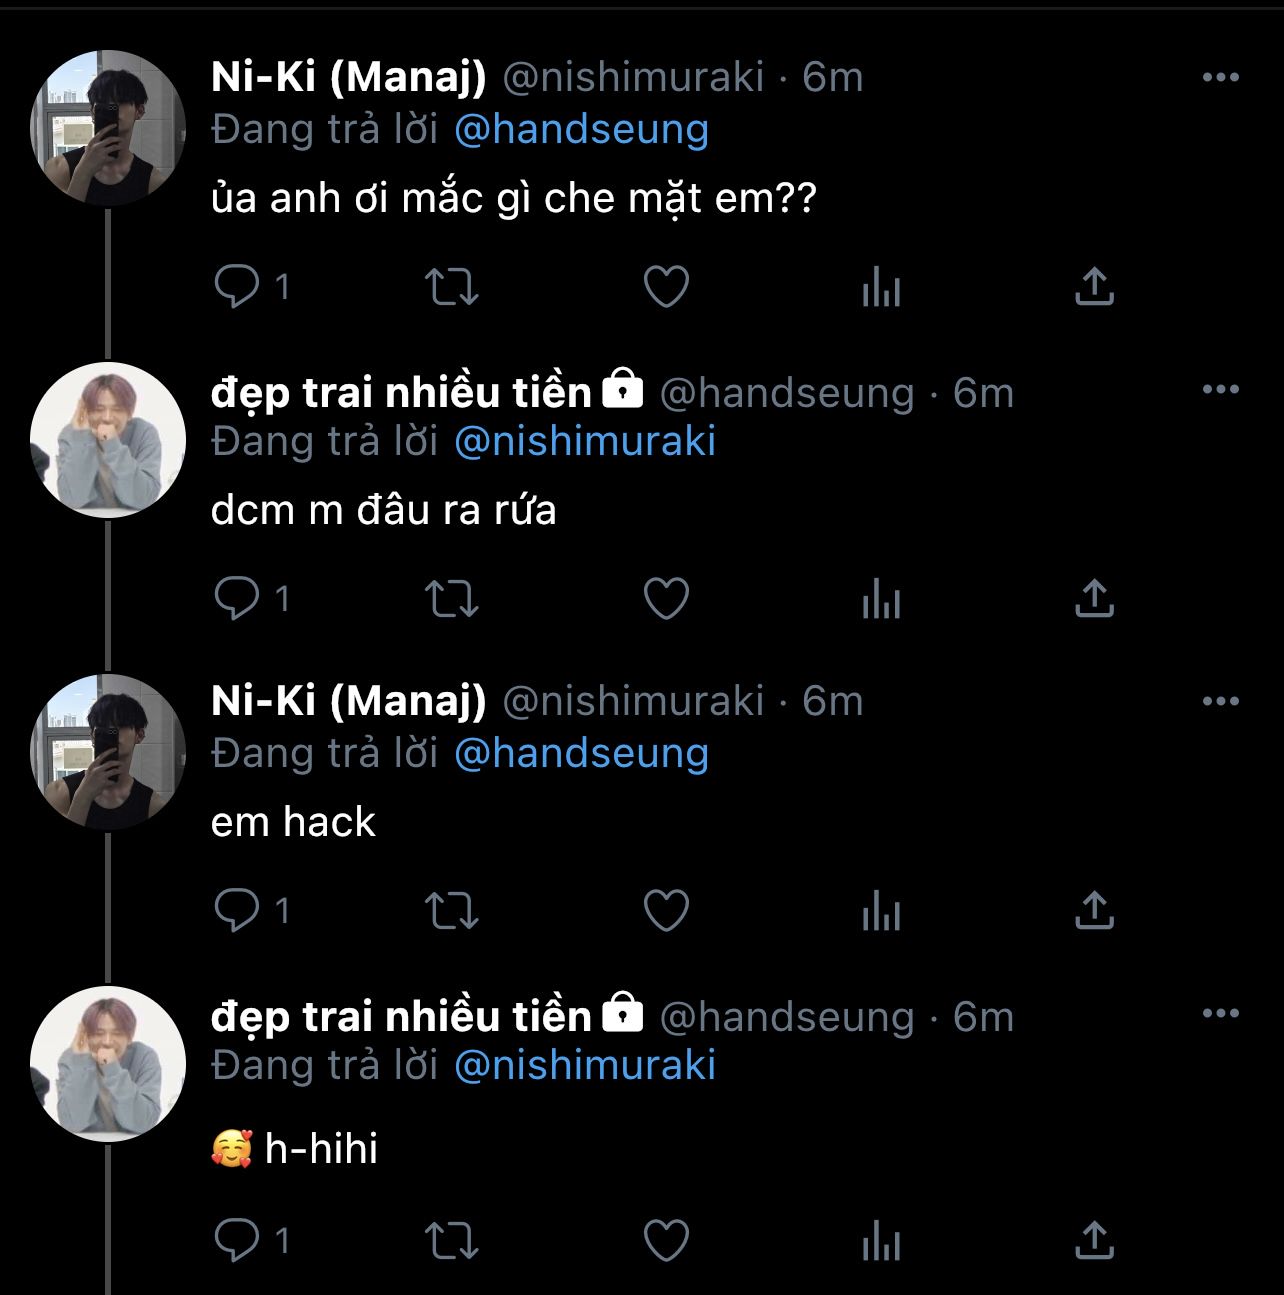The height and width of the screenshot is (1295, 1284).
Task: Retweet the 'em hack' tweet
Action: [x=452, y=911]
